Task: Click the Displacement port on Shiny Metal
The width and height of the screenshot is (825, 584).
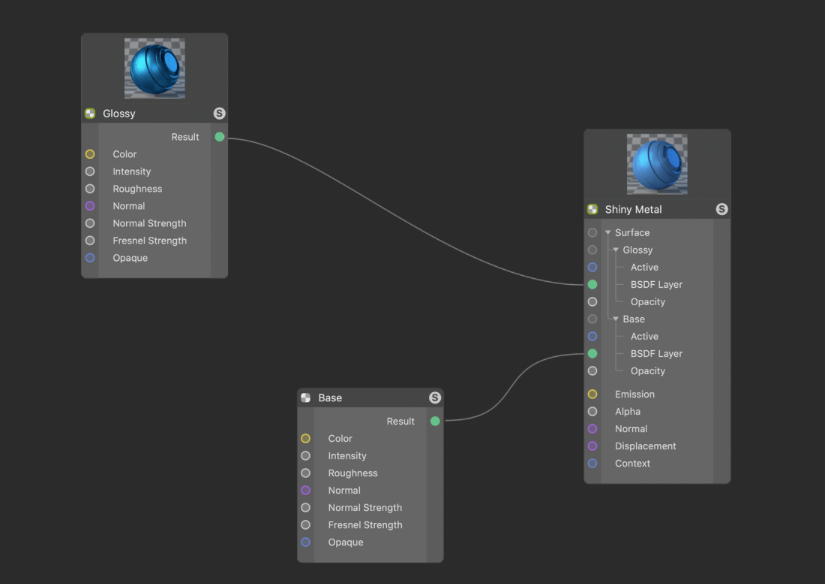Action: [x=593, y=446]
